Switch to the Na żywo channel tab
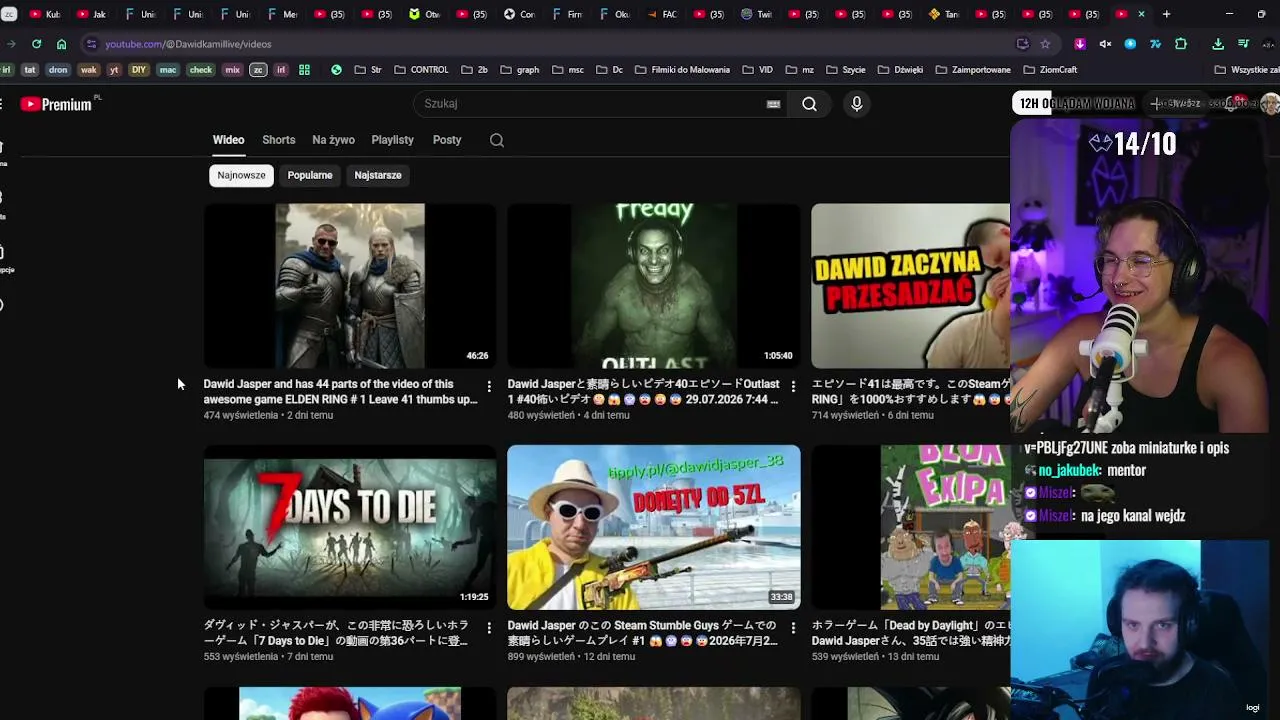1280x720 pixels. click(333, 140)
